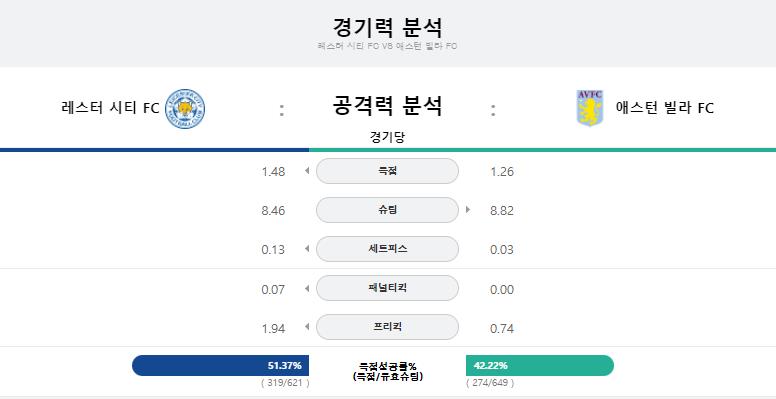The image size is (776, 399).
Task: Click the 레스터 시티 FC team name
Action: click(x=110, y=107)
